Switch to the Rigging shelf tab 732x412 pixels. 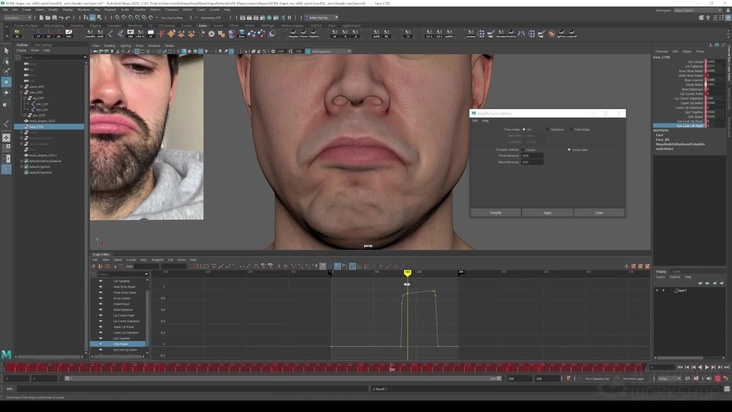(x=95, y=26)
